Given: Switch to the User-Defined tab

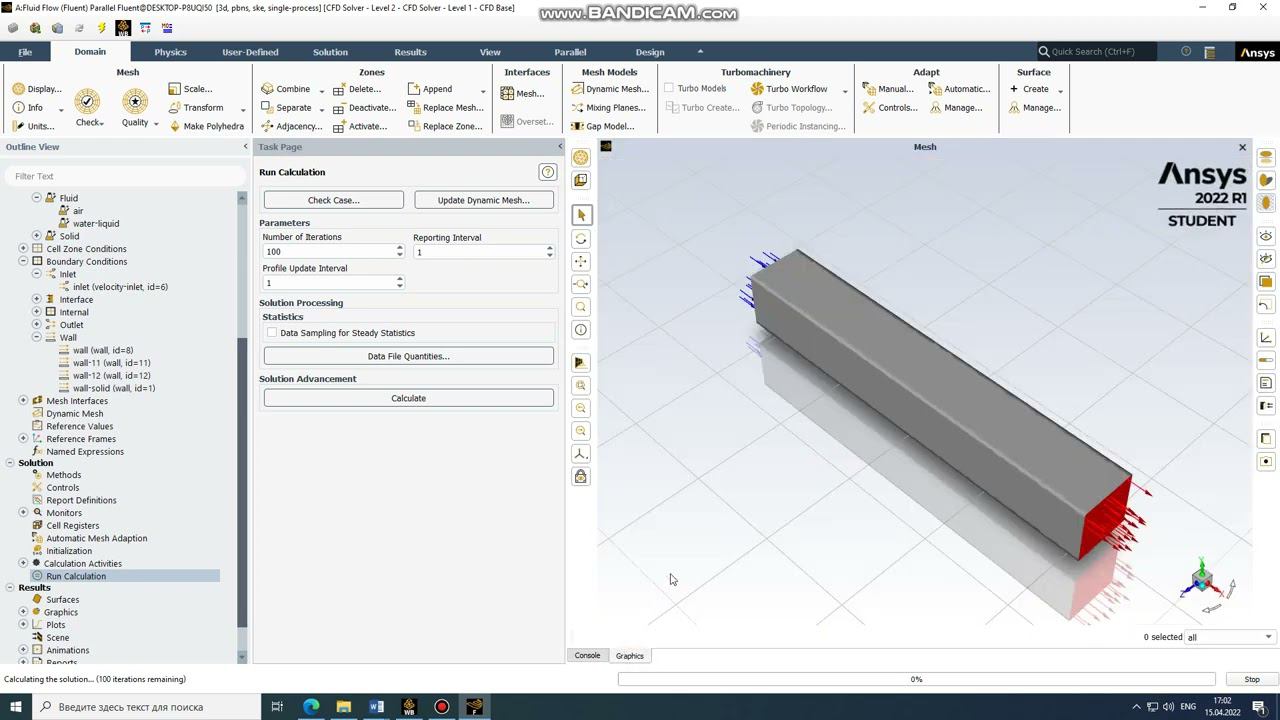Looking at the screenshot, I should point(250,52).
